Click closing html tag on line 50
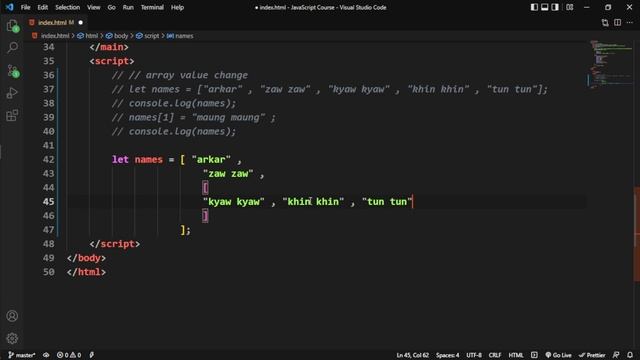Image resolution: width=640 pixels, height=360 pixels. point(87,272)
